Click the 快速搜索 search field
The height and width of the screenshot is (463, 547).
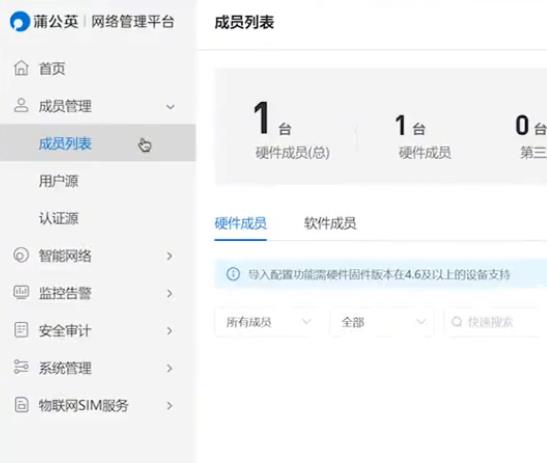493,322
